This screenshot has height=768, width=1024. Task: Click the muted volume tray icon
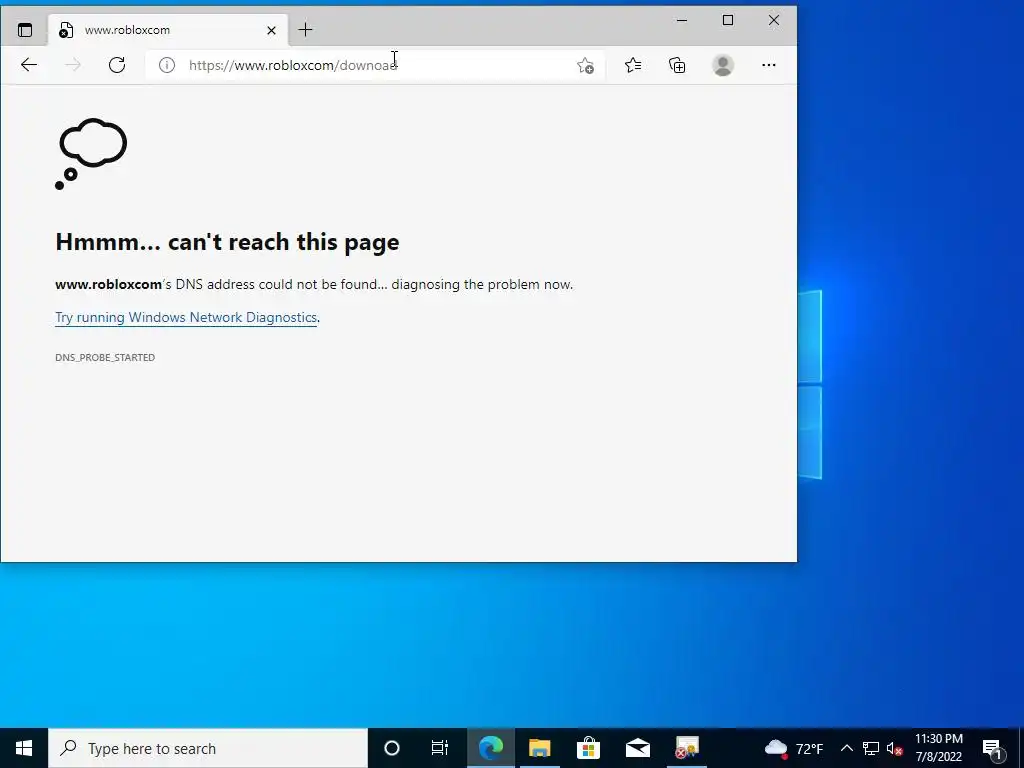point(894,748)
